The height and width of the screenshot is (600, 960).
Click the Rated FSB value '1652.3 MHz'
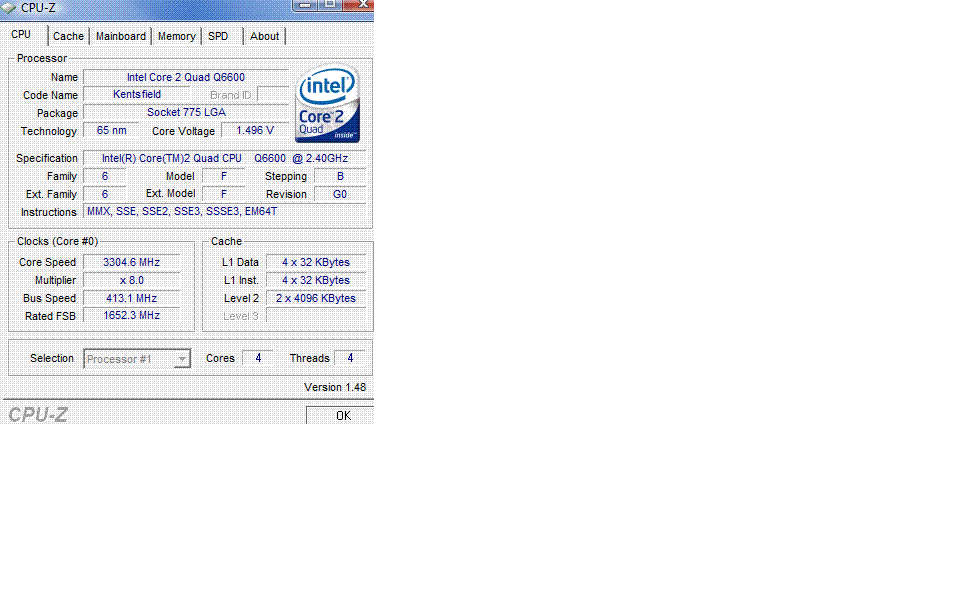point(132,315)
